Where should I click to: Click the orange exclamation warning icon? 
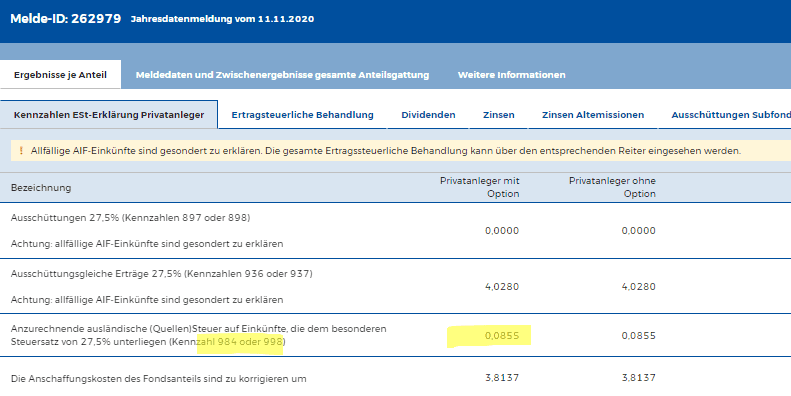(x=21, y=151)
